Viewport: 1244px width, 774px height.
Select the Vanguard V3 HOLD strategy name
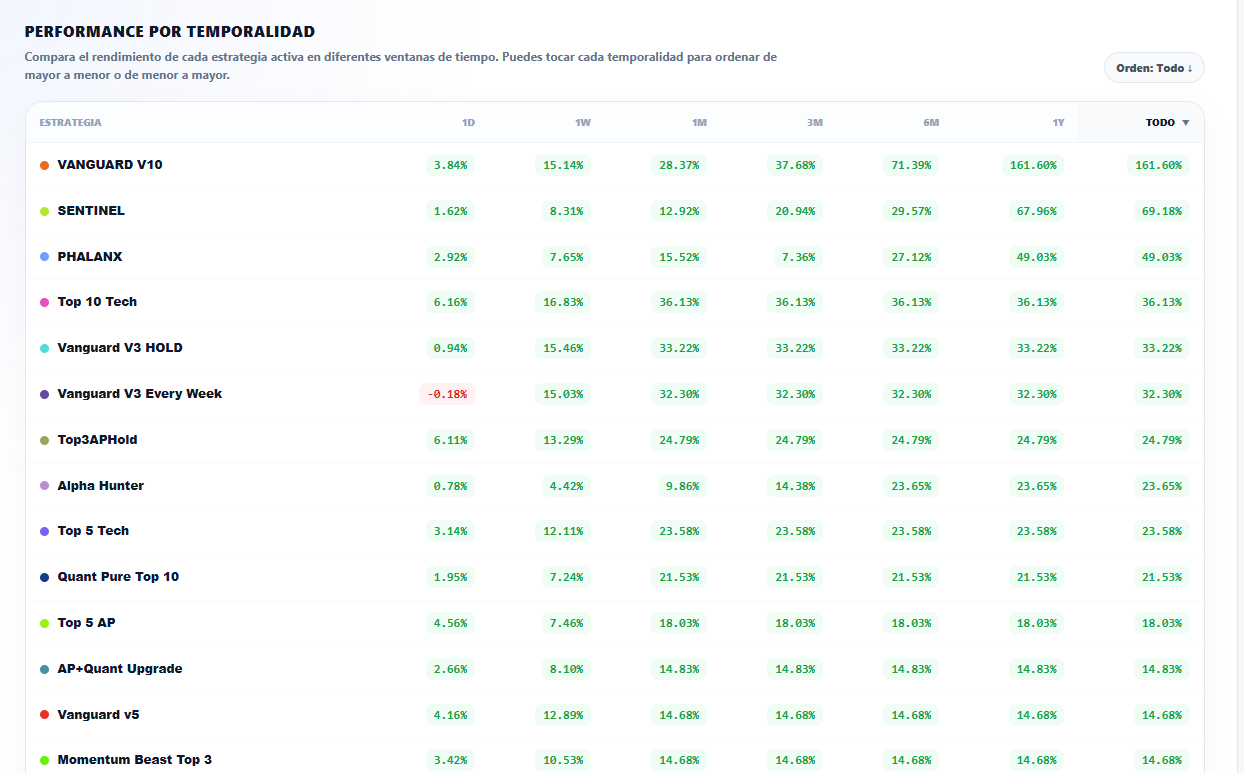pos(120,347)
